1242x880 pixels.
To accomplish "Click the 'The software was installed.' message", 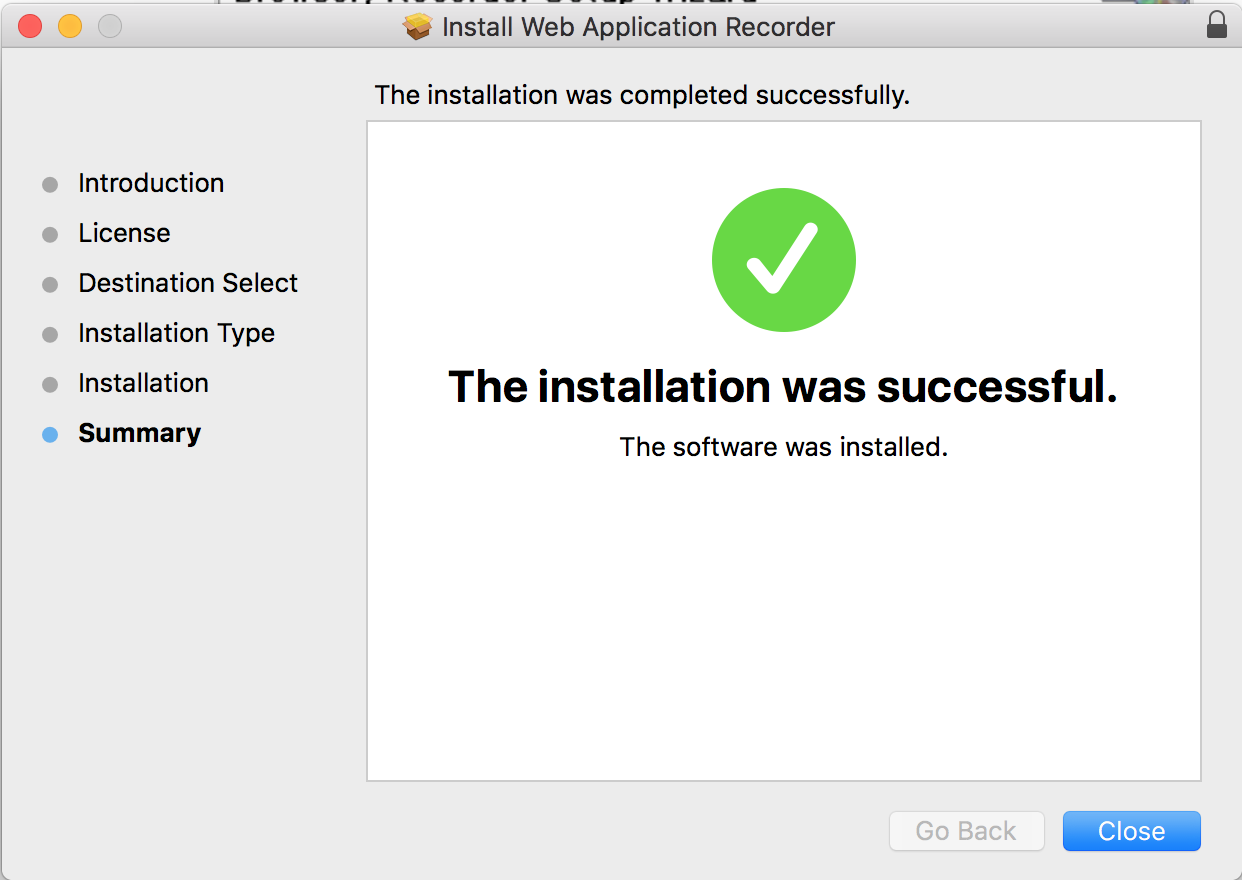I will [x=783, y=446].
